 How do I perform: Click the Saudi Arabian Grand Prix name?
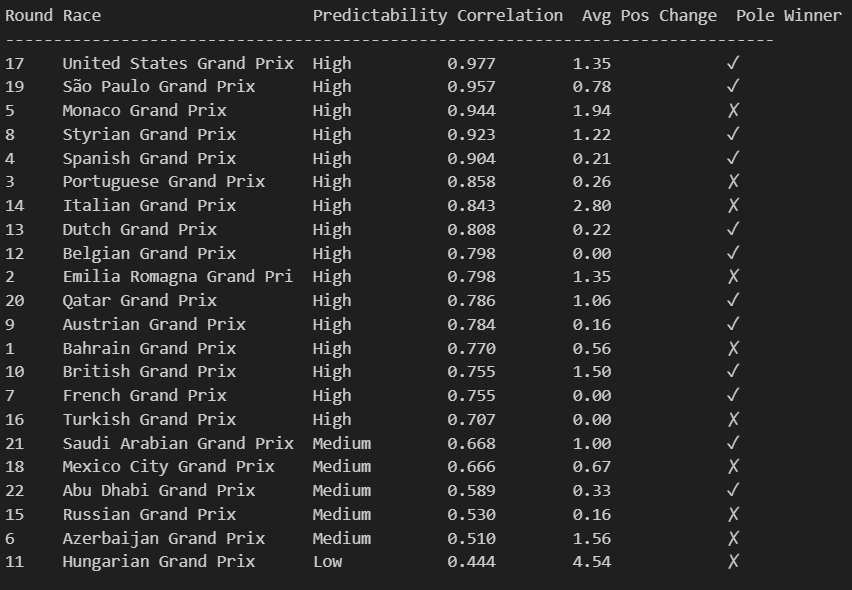click(178, 443)
